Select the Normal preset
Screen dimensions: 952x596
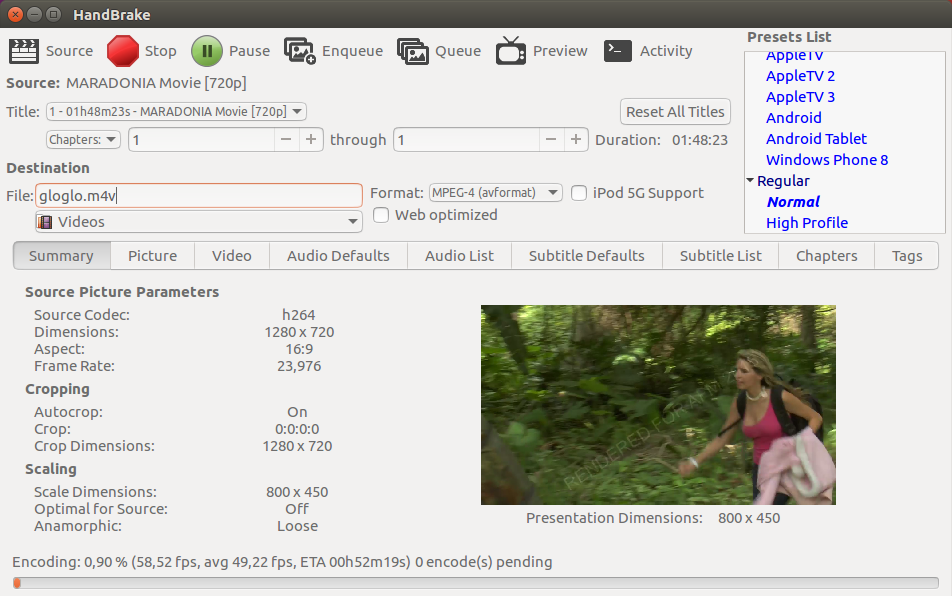[793, 201]
